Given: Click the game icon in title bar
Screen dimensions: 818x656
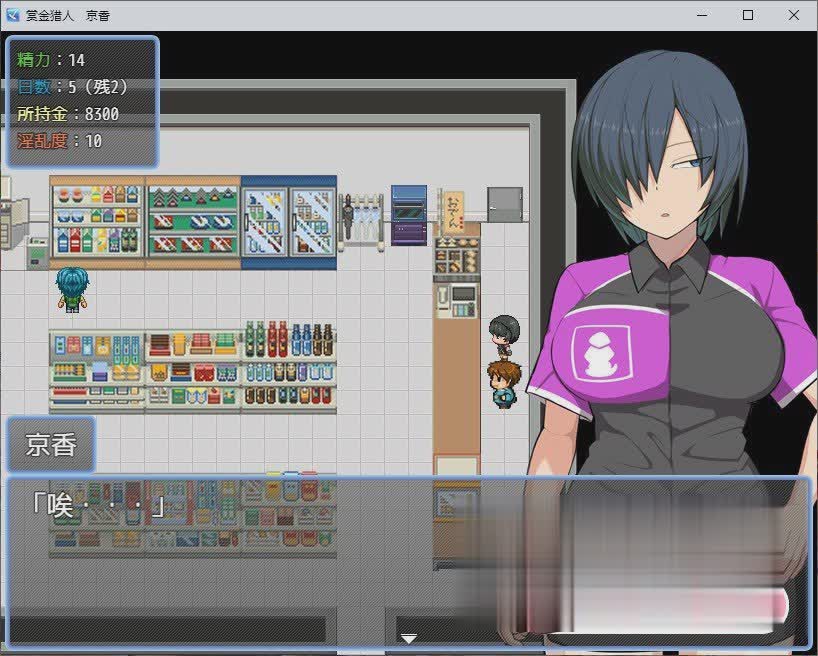Looking at the screenshot, I should [13, 15].
